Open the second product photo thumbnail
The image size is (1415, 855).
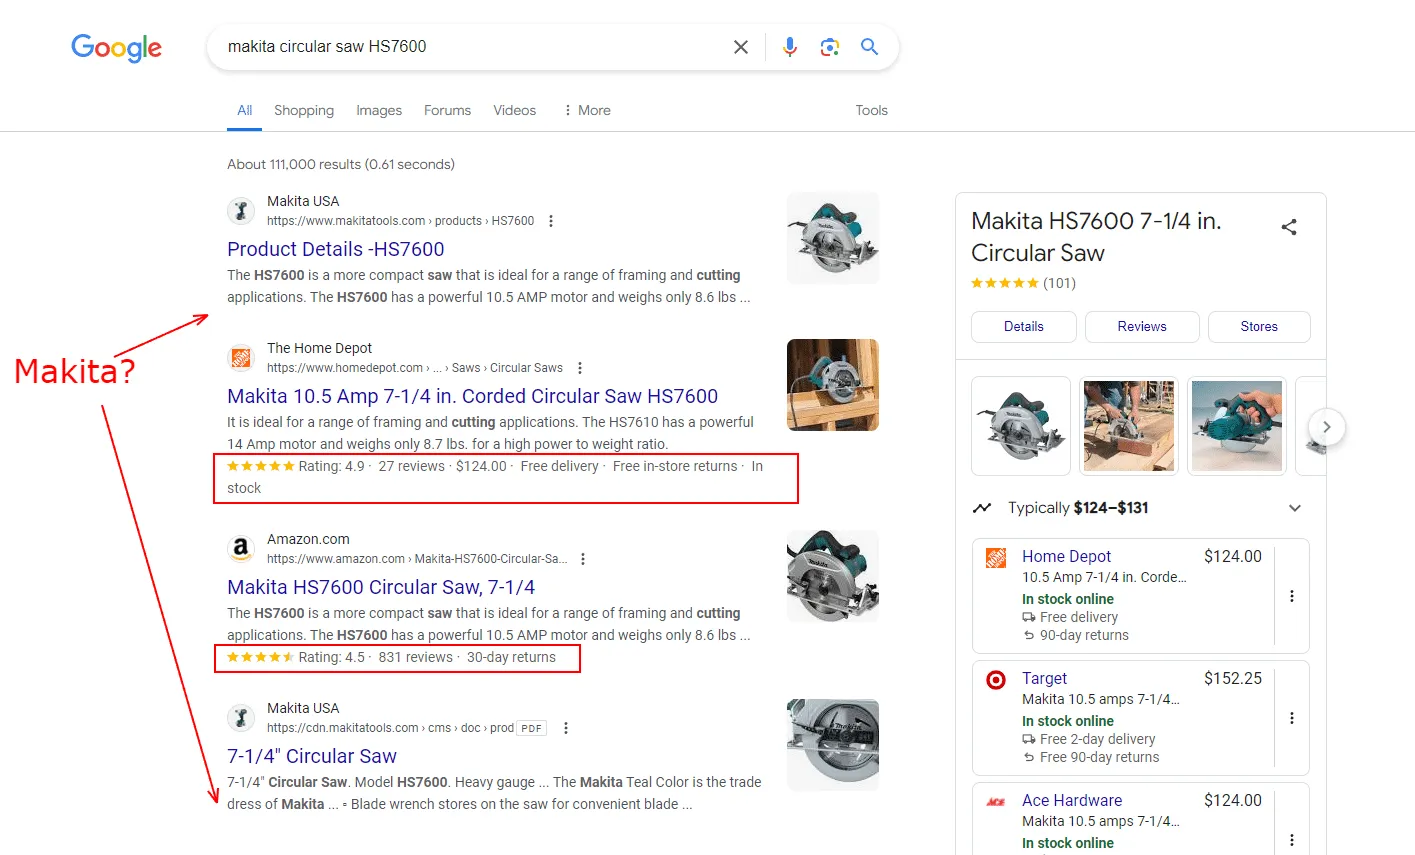click(1128, 426)
